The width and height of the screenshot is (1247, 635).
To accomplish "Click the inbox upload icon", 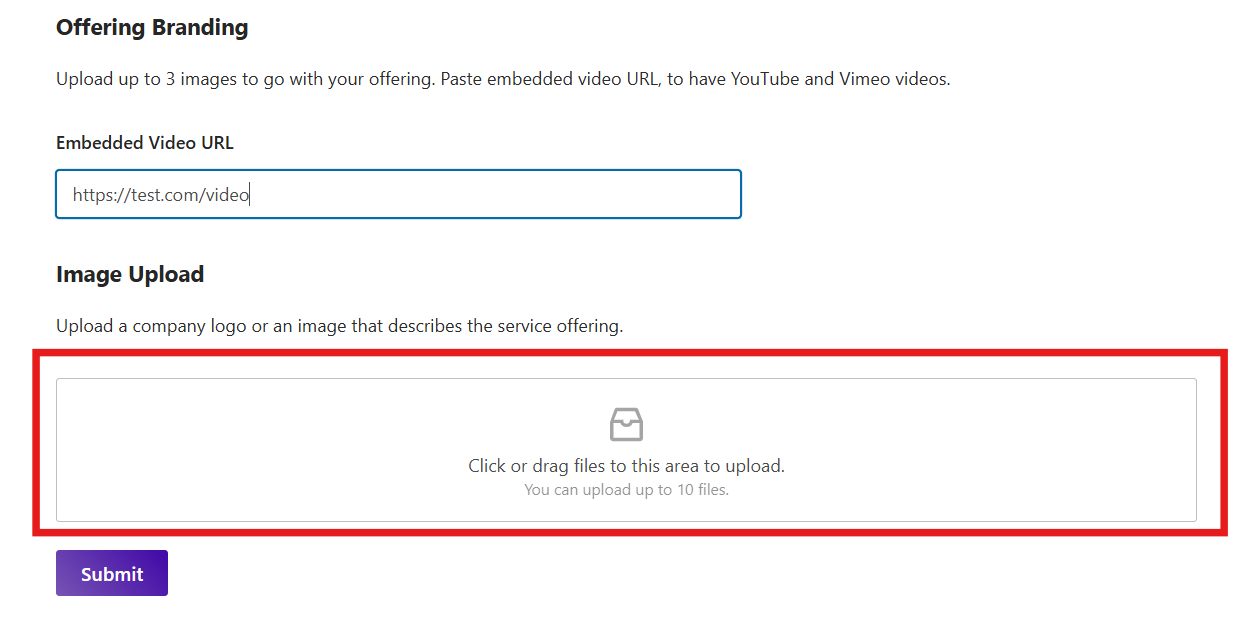I will 626,424.
